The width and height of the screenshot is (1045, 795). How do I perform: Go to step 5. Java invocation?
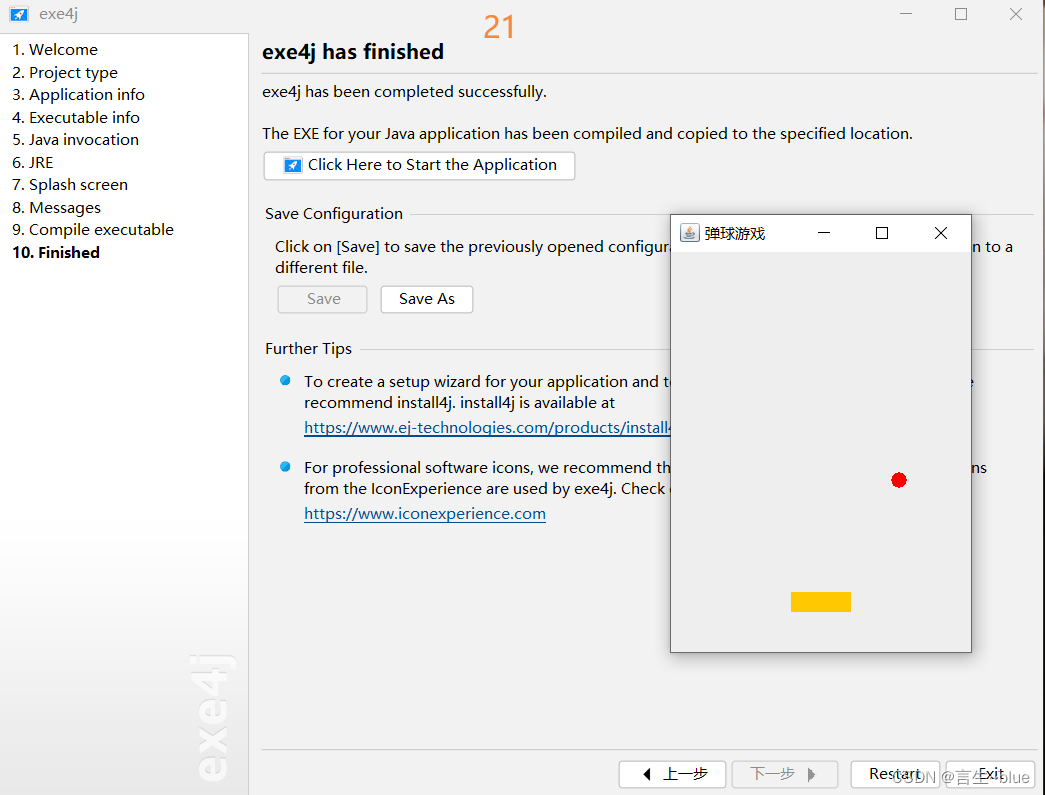point(75,140)
